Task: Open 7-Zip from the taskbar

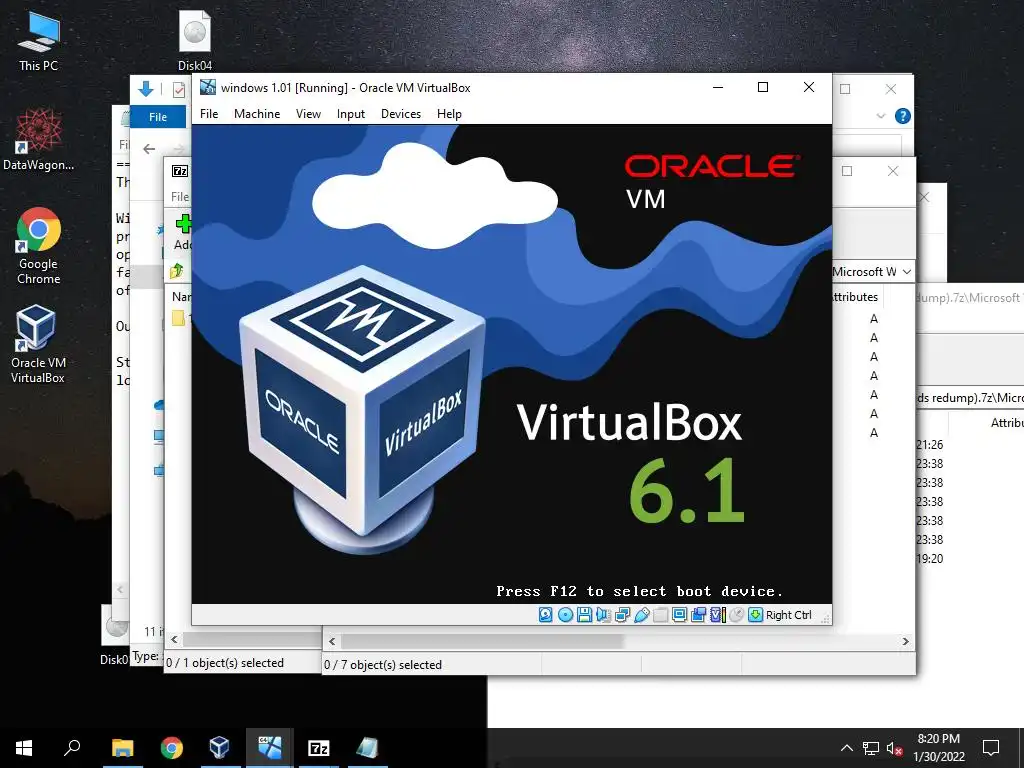Action: (x=319, y=748)
